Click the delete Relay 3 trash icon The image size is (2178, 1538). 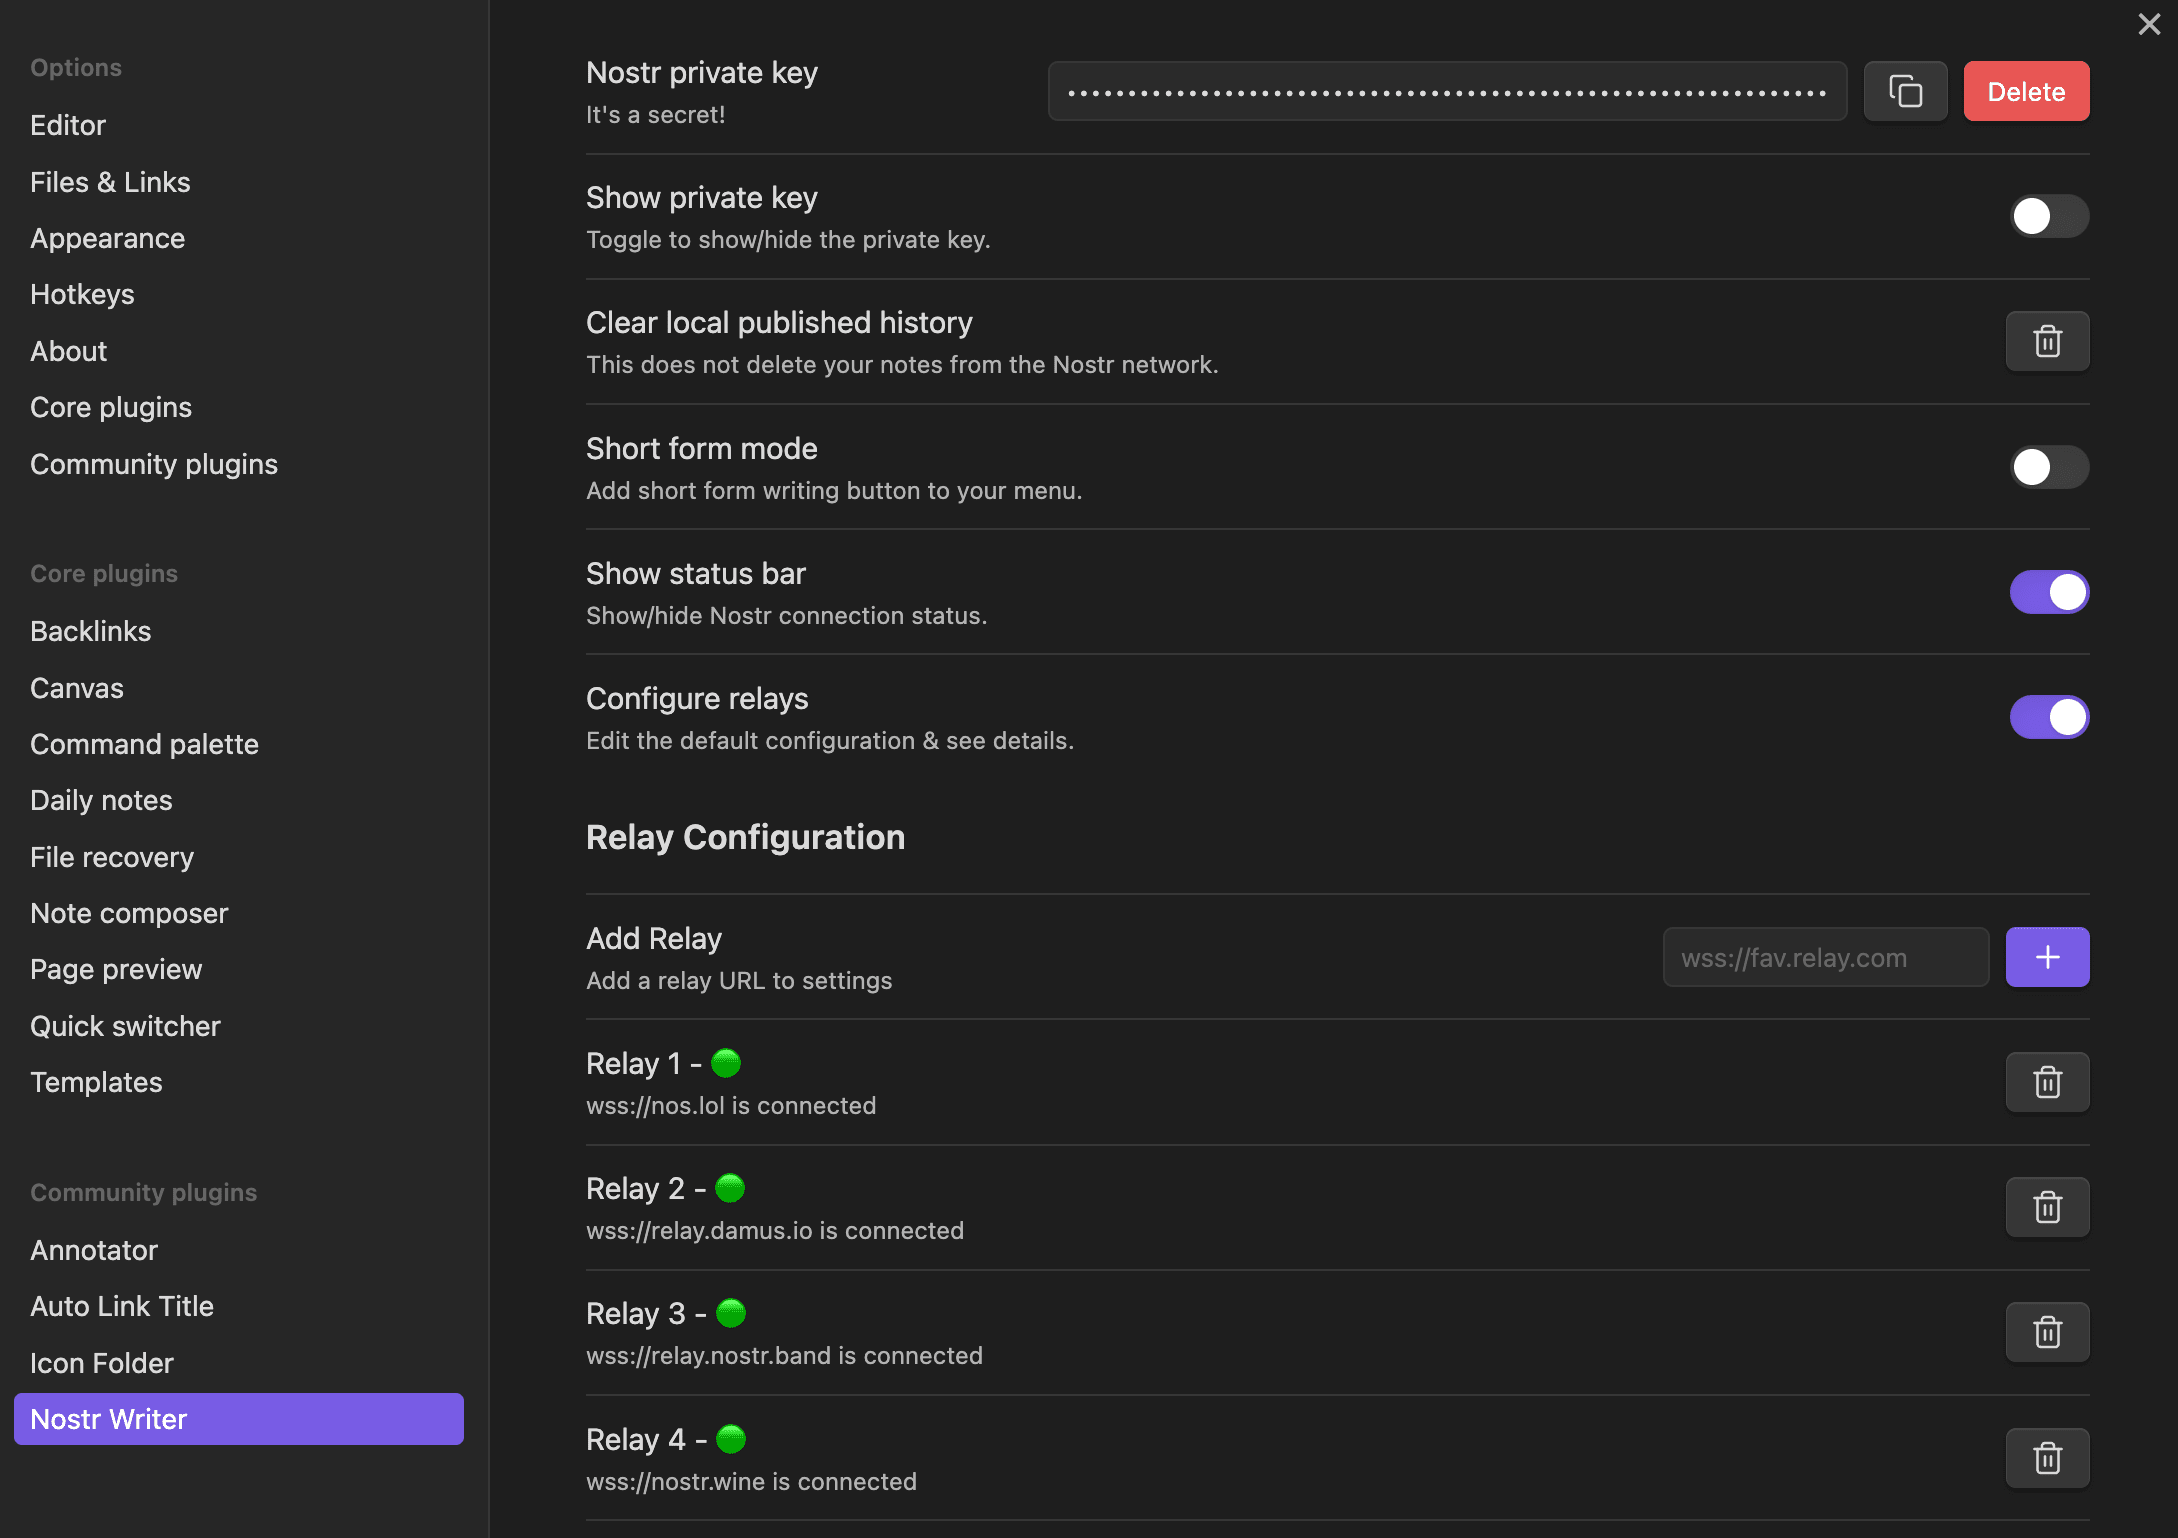pyautogui.click(x=2047, y=1330)
